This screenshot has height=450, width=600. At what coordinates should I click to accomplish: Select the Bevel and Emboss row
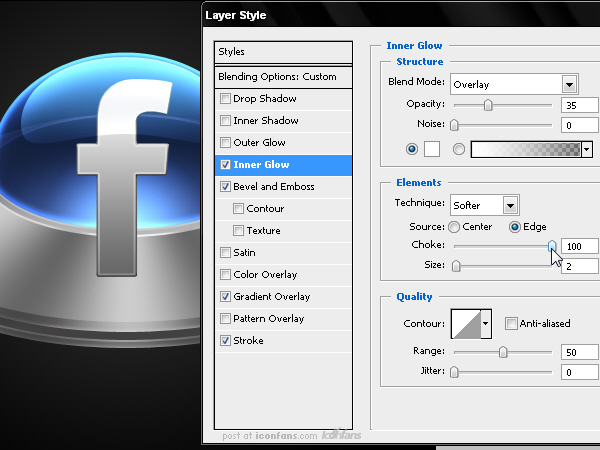click(x=283, y=187)
